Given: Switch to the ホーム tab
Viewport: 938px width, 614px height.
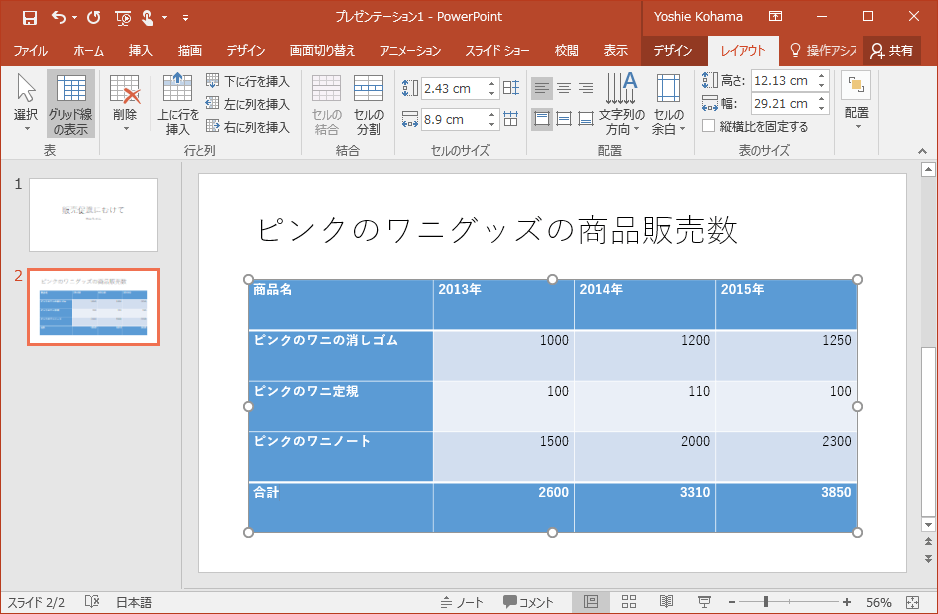Looking at the screenshot, I should [x=89, y=51].
